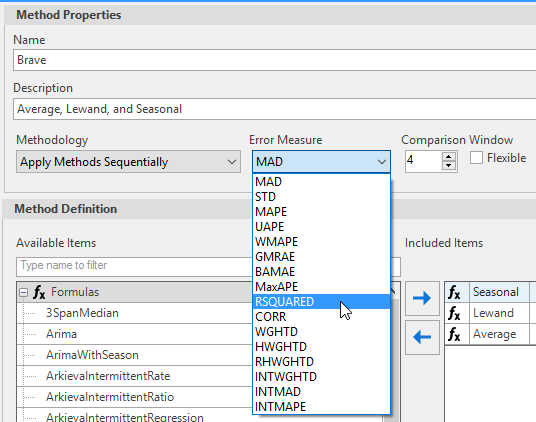Image resolution: width=536 pixels, height=422 pixels.
Task: Click the Name field containing Brave
Action: (x=274, y=60)
